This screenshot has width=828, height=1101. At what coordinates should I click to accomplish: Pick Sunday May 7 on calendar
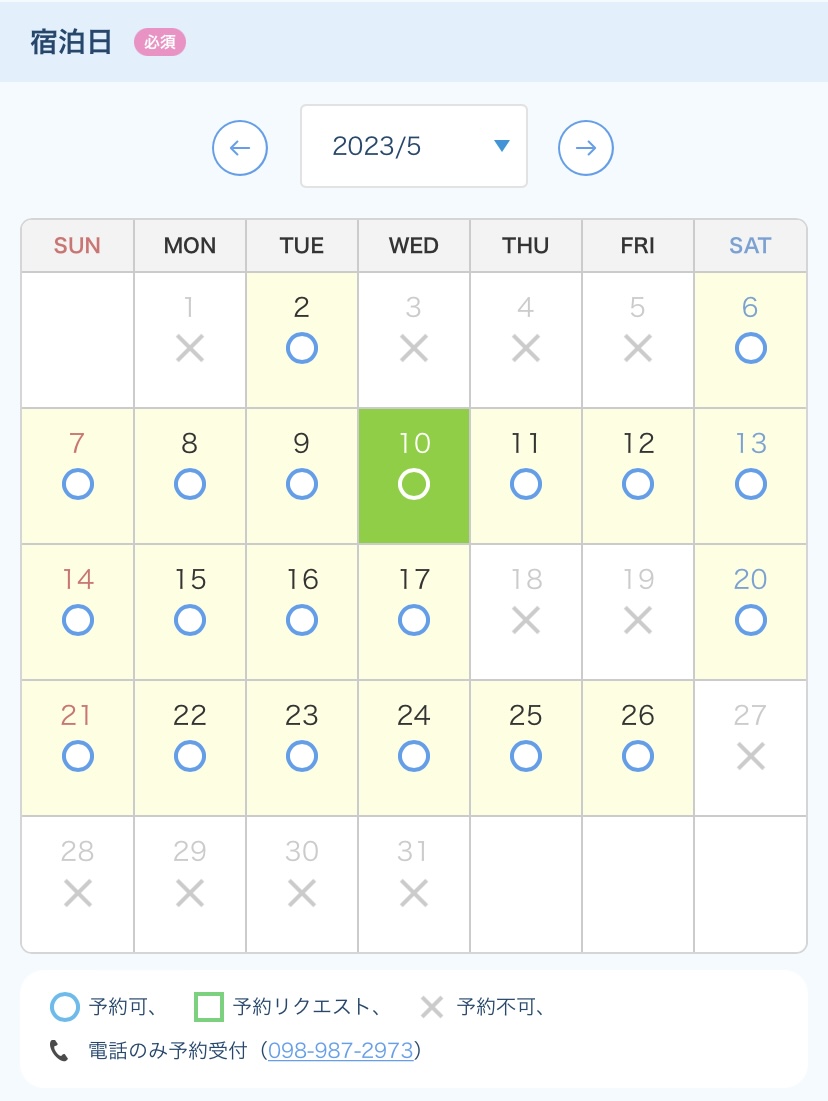(x=77, y=476)
